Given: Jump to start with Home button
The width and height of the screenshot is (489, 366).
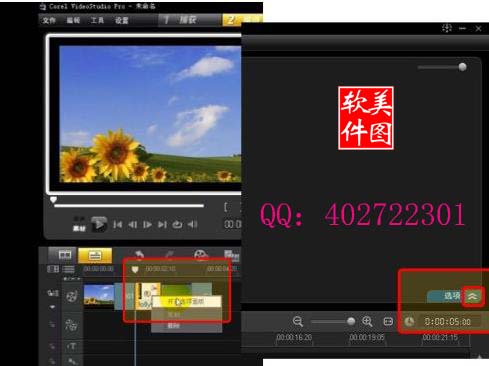Looking at the screenshot, I should click(x=117, y=225).
